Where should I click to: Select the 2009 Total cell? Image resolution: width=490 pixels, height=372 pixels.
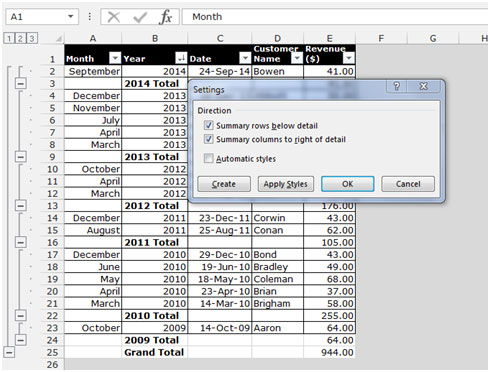155,340
